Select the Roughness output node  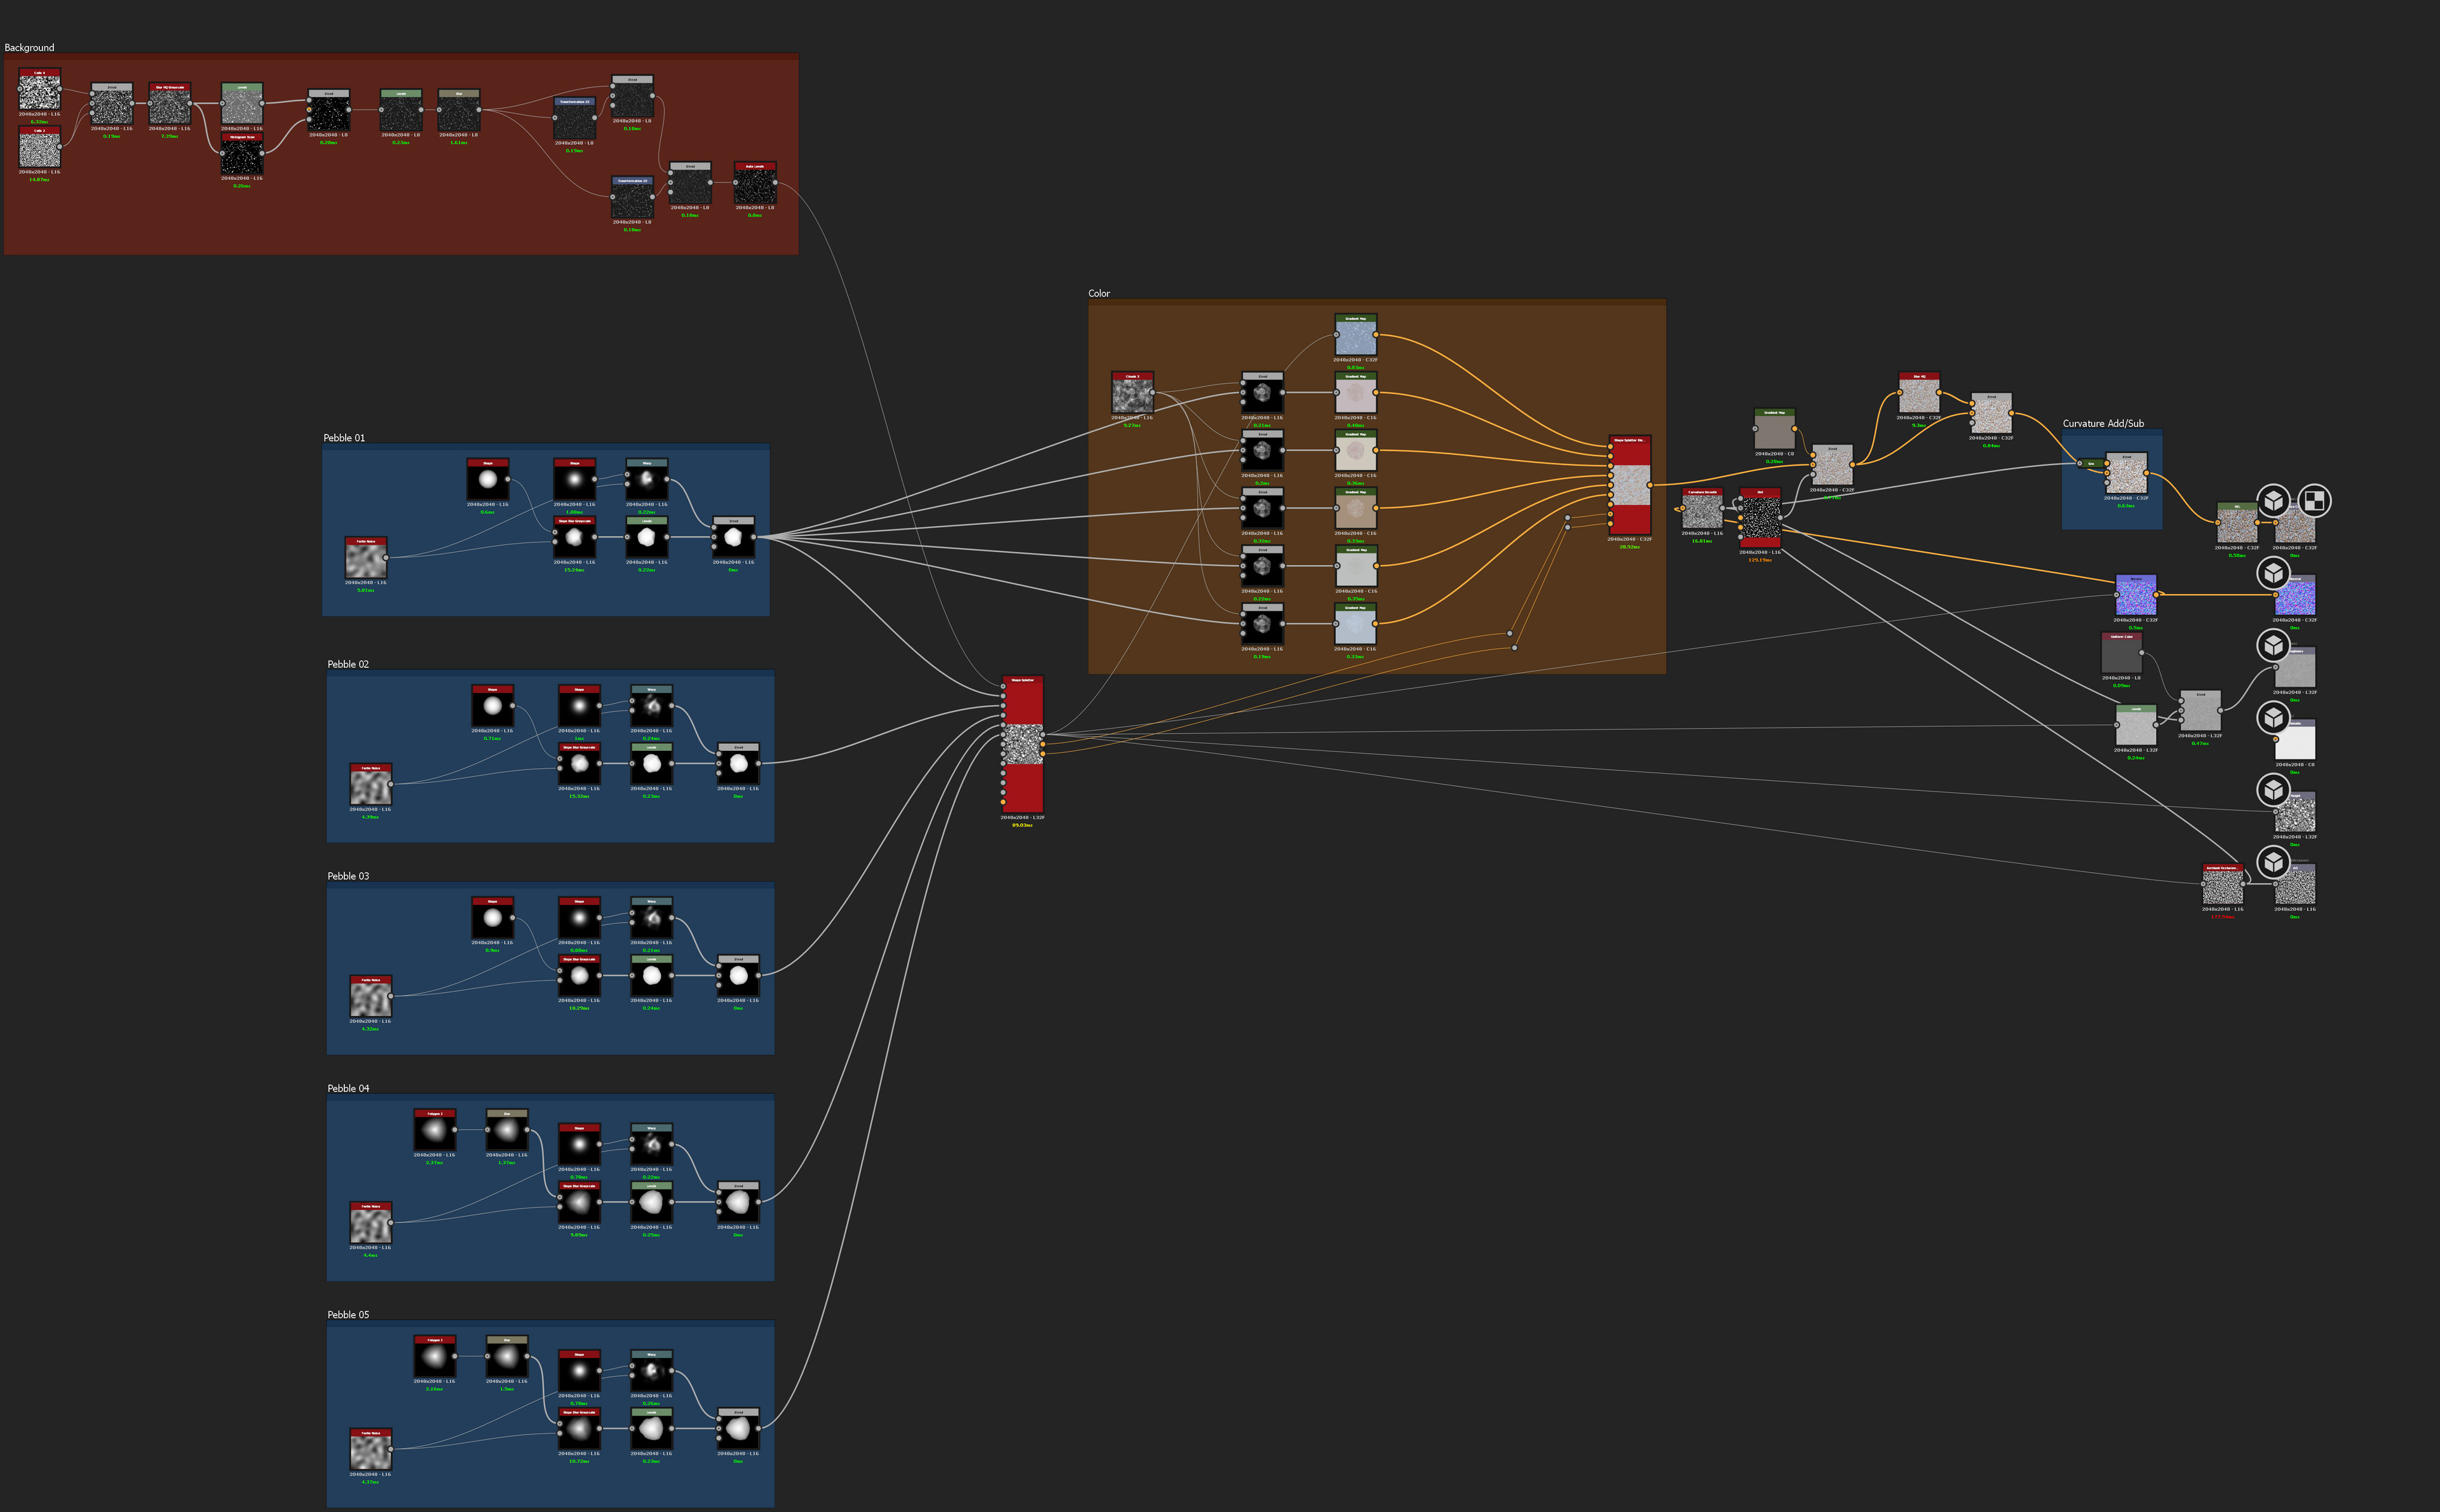[x=2295, y=667]
